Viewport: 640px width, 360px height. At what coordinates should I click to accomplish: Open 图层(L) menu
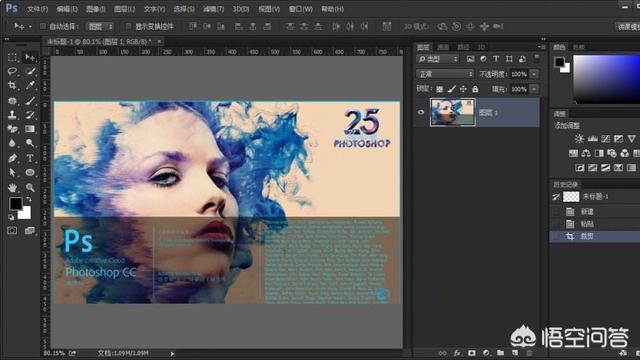pos(124,9)
